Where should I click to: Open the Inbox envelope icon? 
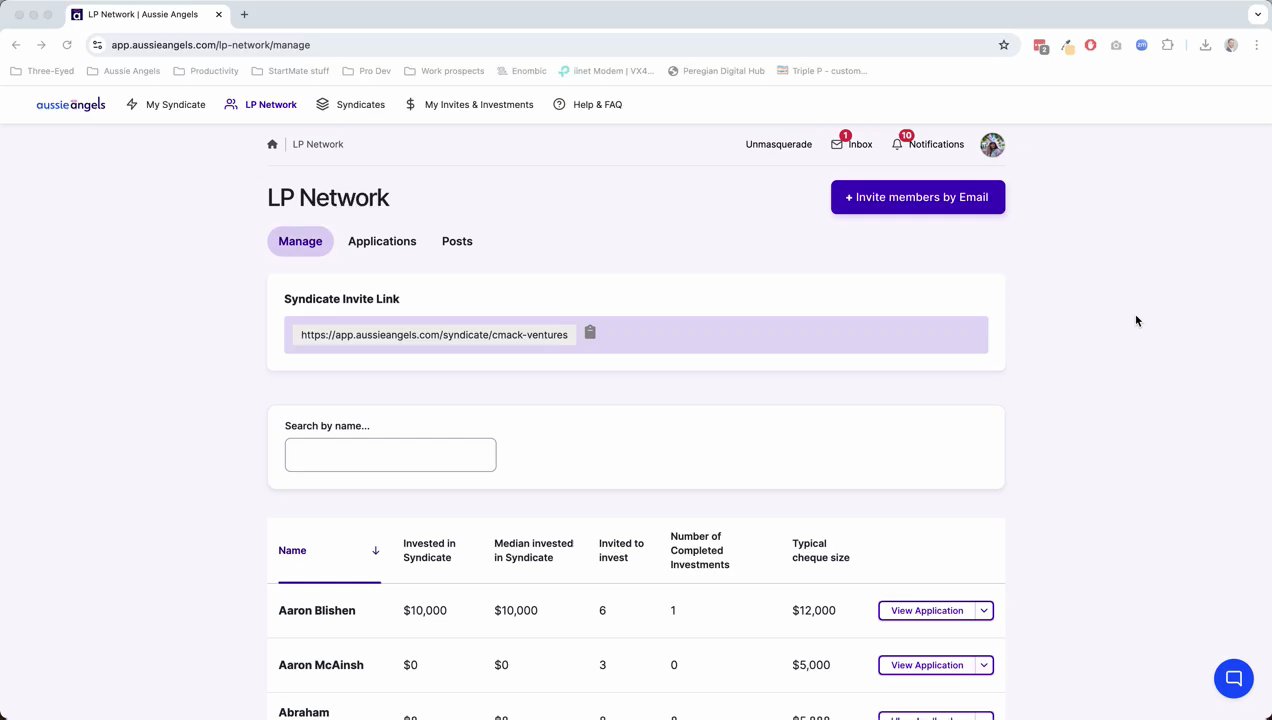coord(837,145)
